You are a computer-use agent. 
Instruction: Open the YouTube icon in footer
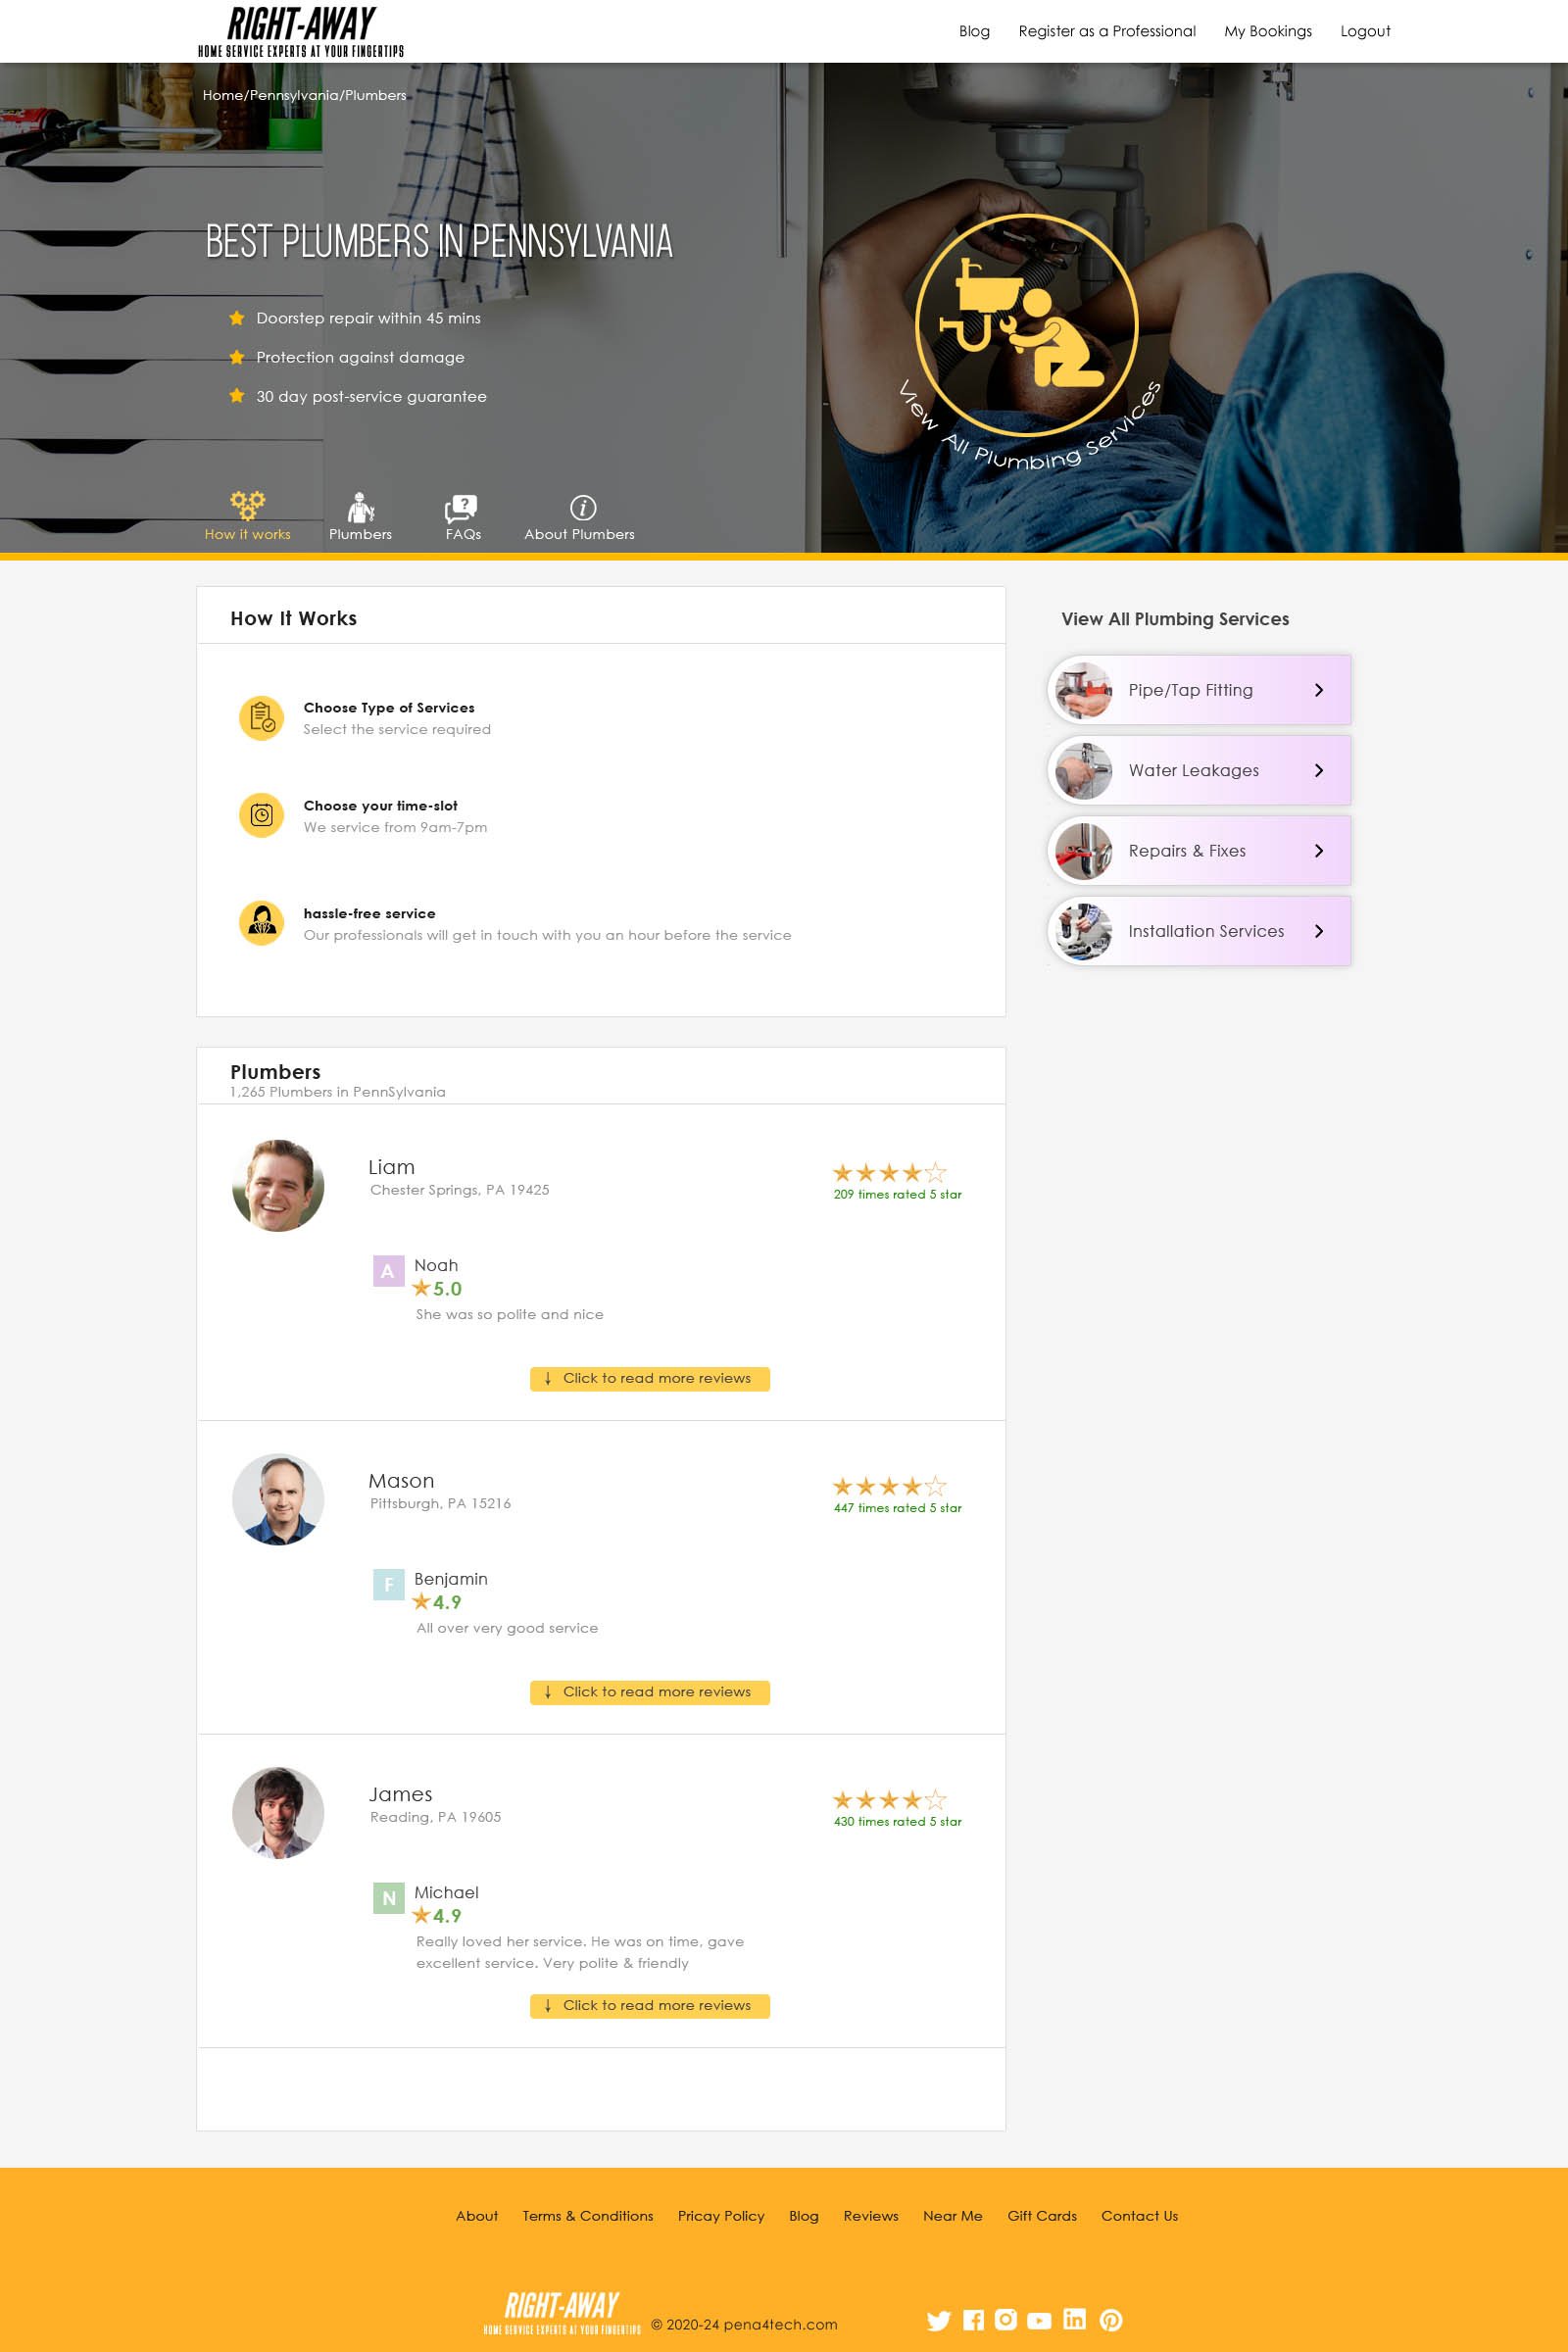pos(1039,2321)
